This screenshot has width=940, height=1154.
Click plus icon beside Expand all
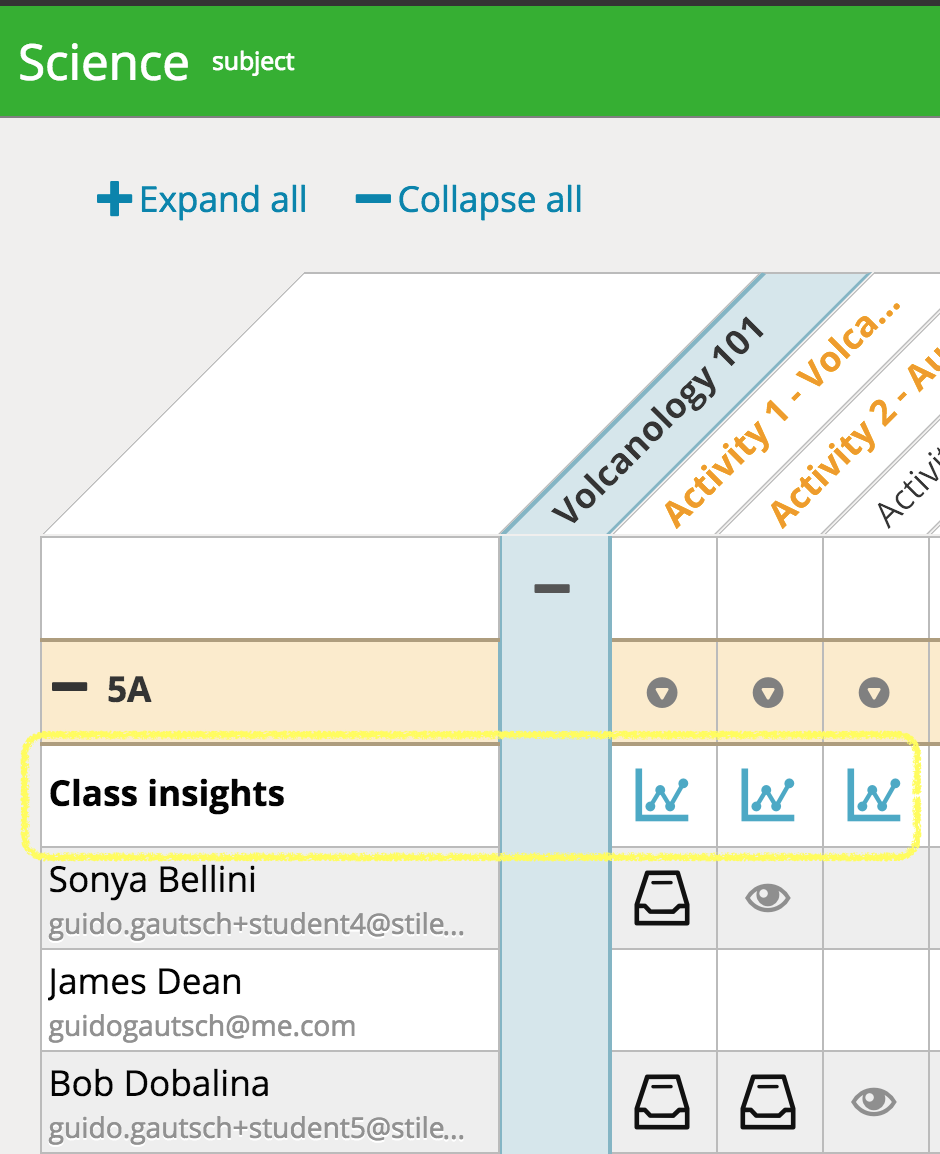(114, 199)
